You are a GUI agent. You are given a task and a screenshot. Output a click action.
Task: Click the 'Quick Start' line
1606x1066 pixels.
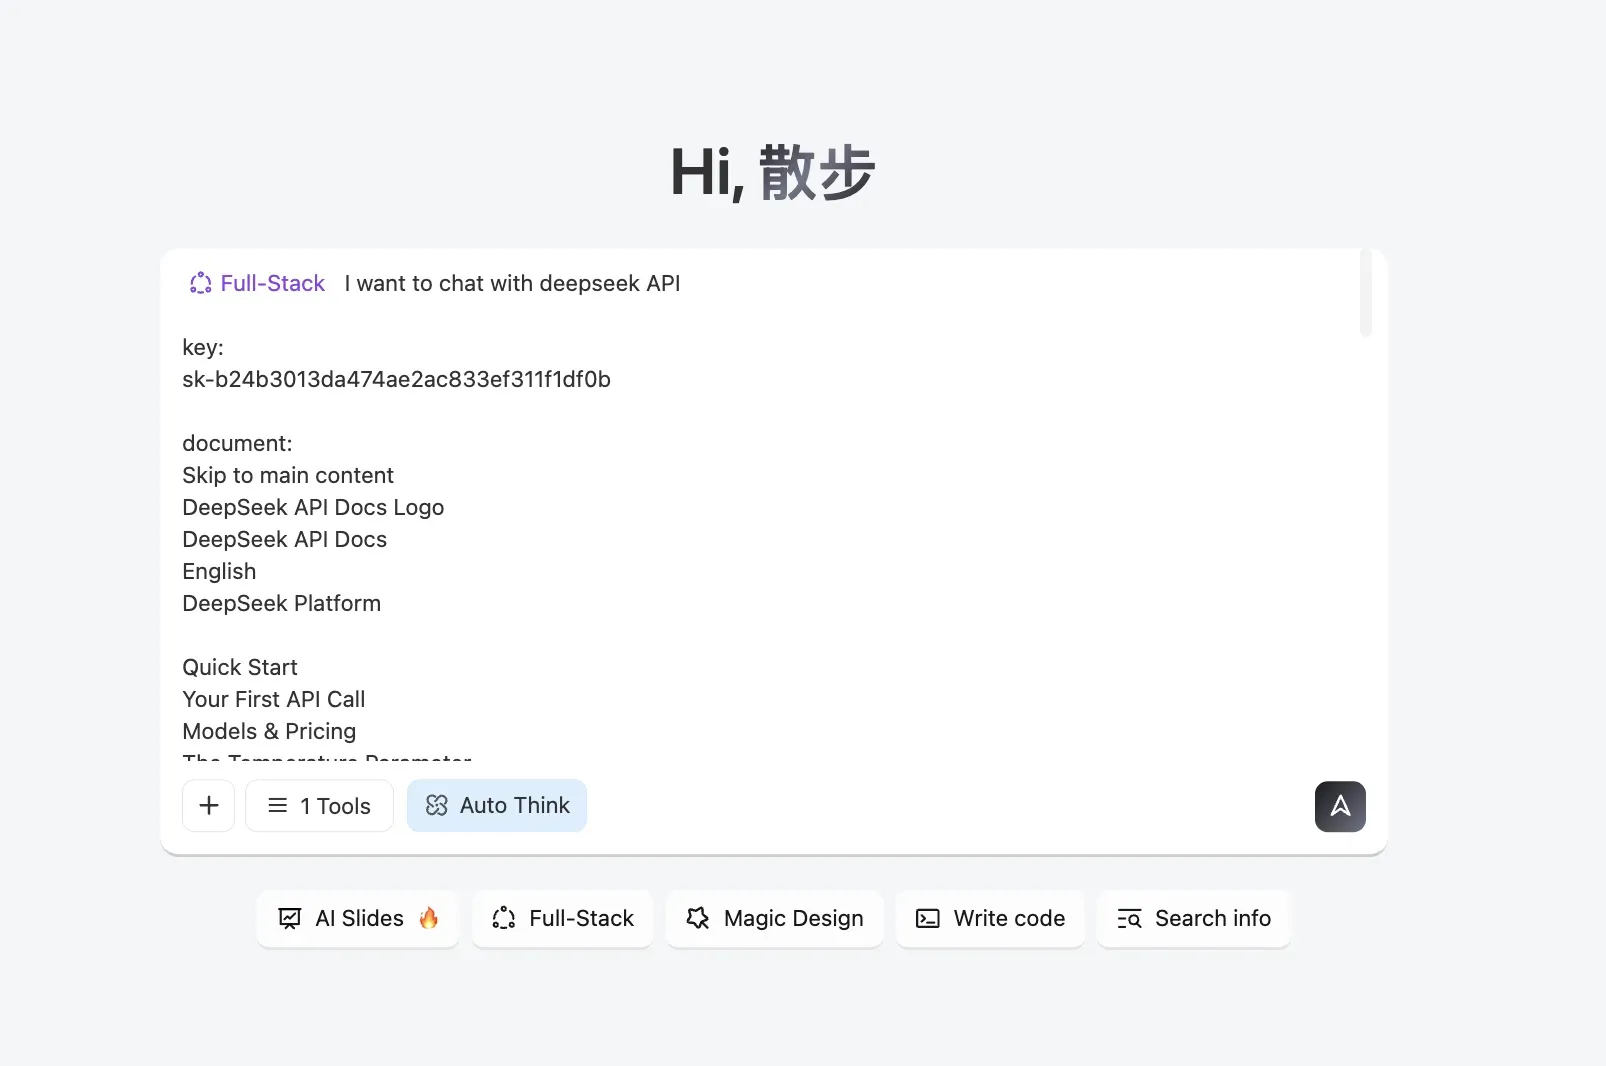[x=240, y=668]
